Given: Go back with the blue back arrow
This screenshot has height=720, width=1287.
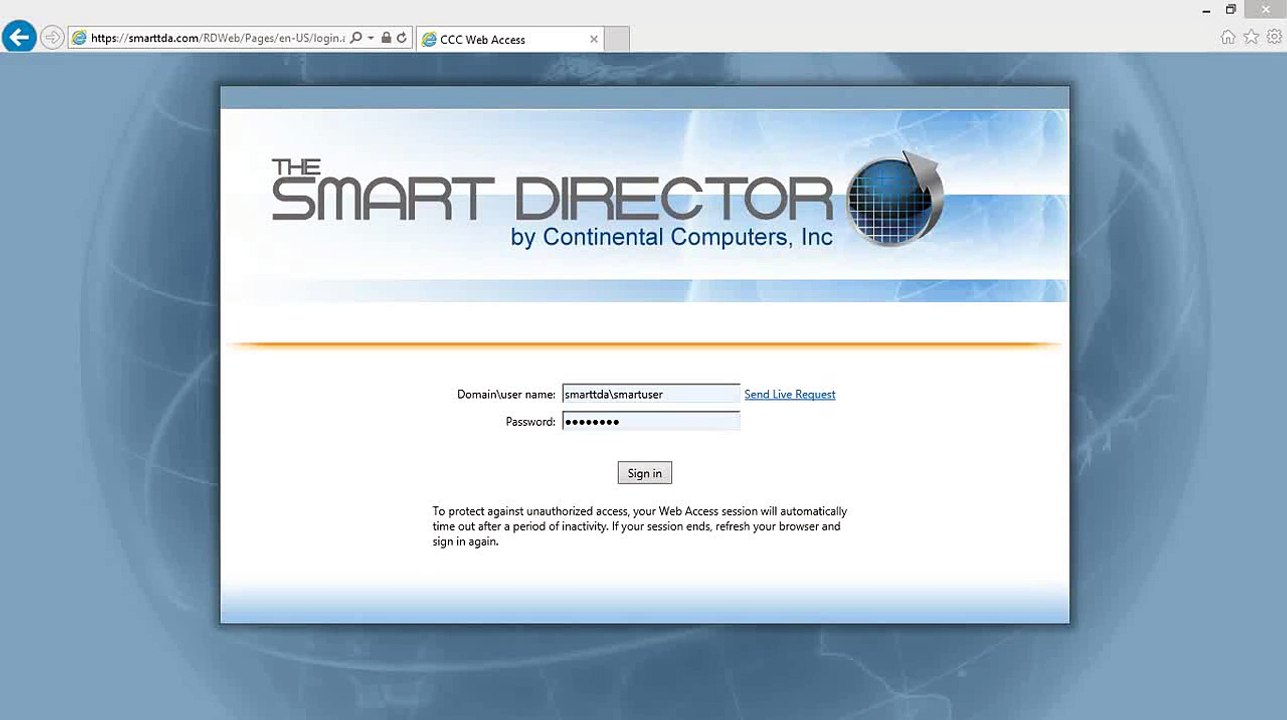Looking at the screenshot, I should tap(19, 38).
